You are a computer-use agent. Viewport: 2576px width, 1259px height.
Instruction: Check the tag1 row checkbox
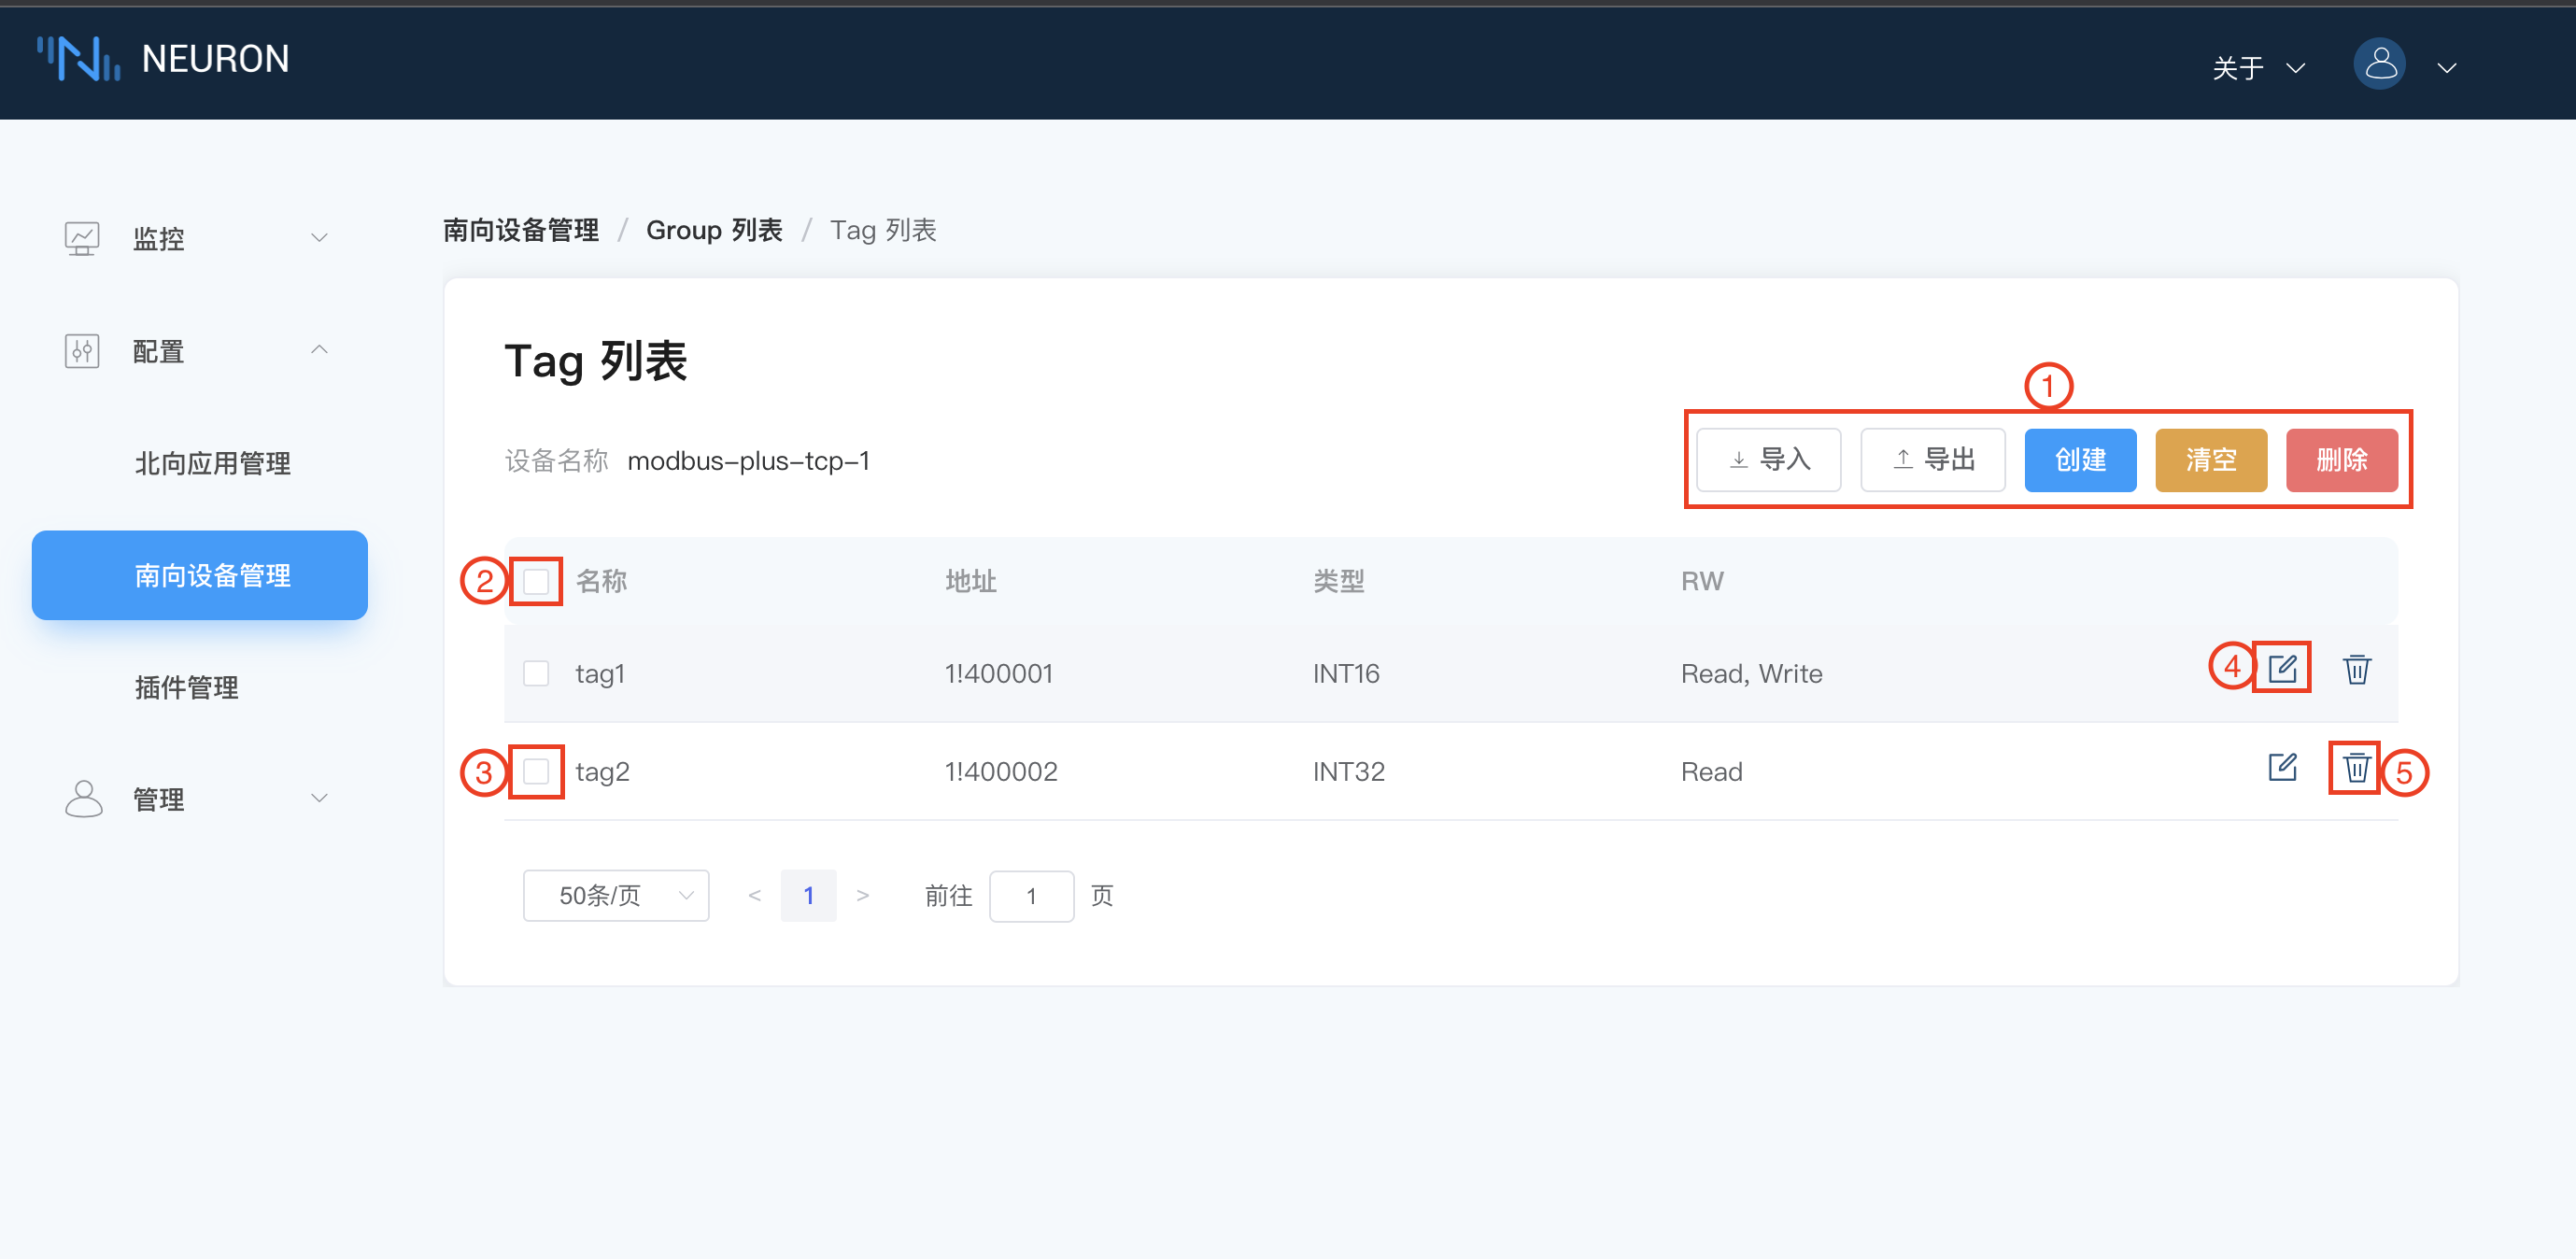click(x=536, y=673)
